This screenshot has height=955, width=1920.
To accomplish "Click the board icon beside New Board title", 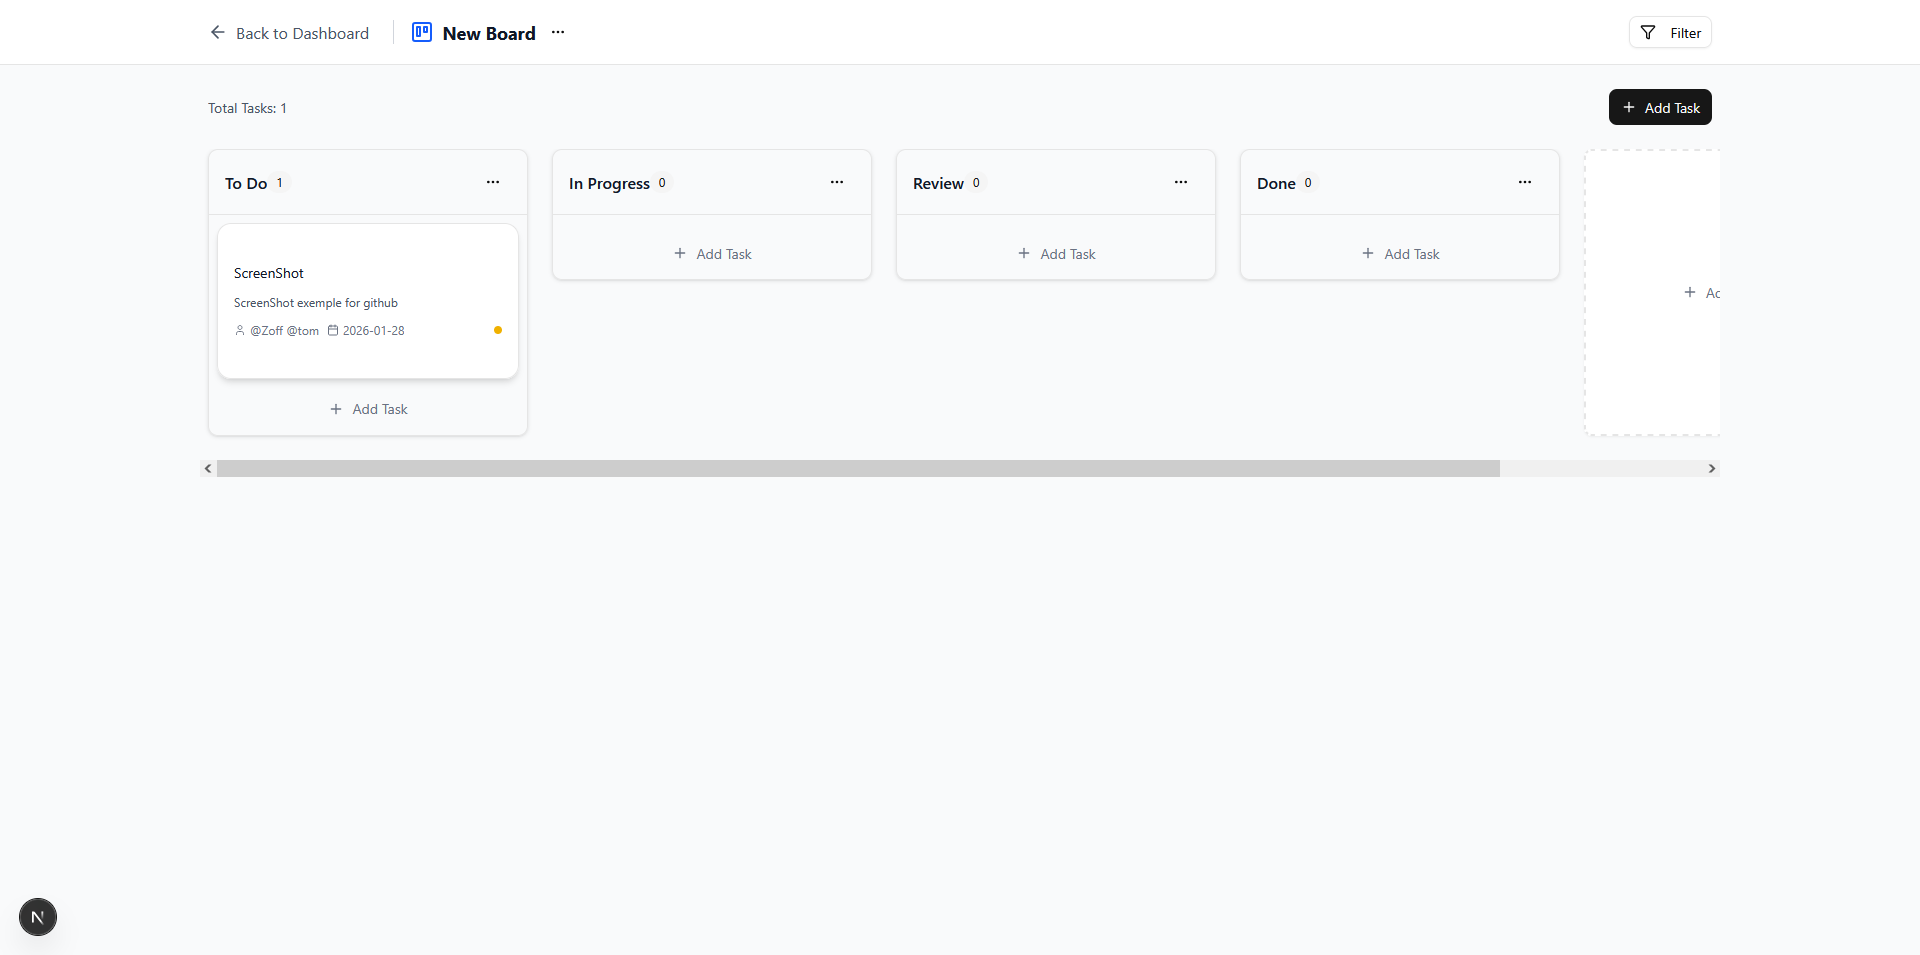I will point(422,32).
